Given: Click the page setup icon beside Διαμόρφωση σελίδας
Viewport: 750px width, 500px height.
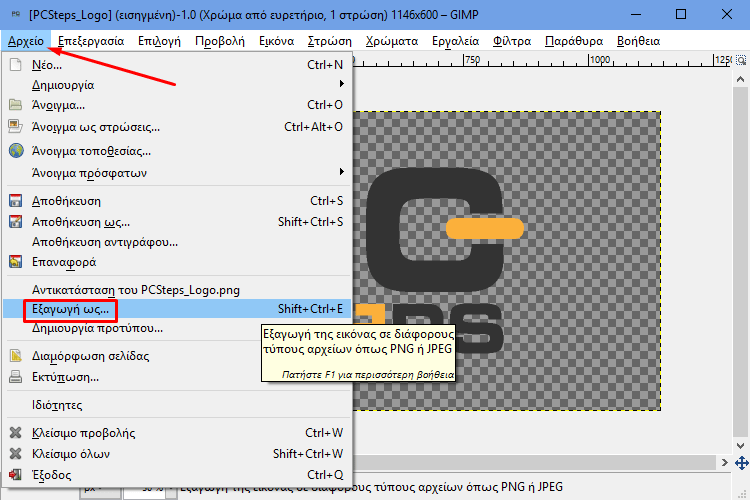Looking at the screenshot, I should [x=15, y=356].
